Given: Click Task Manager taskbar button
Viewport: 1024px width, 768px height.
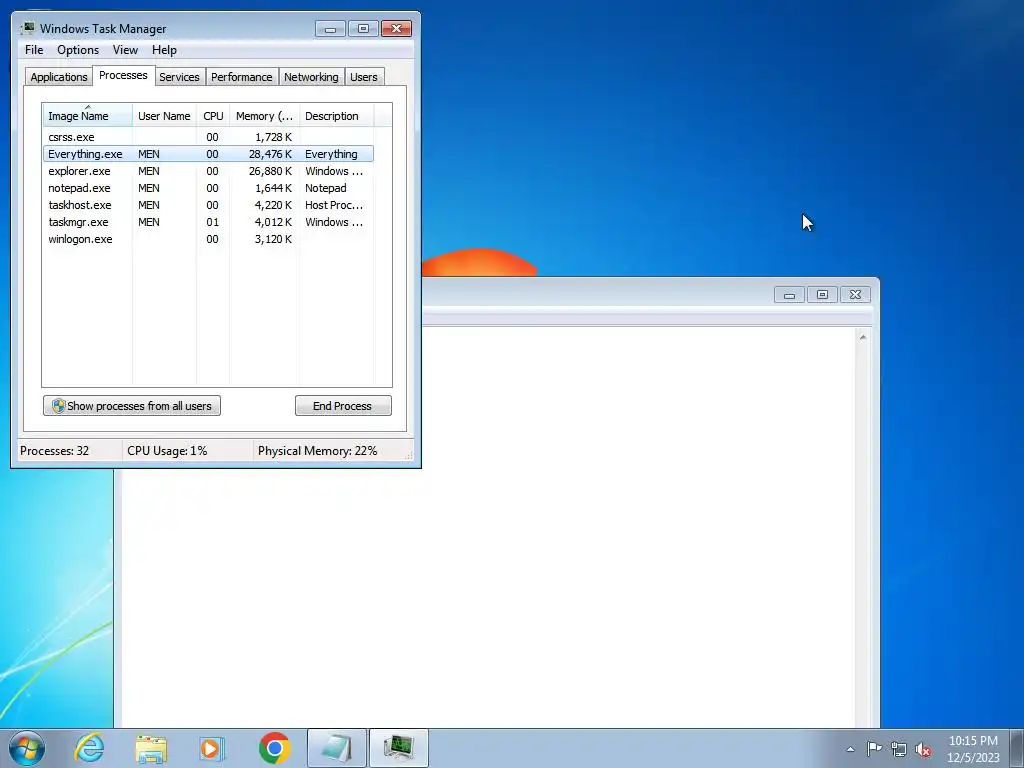Looking at the screenshot, I should coord(399,748).
